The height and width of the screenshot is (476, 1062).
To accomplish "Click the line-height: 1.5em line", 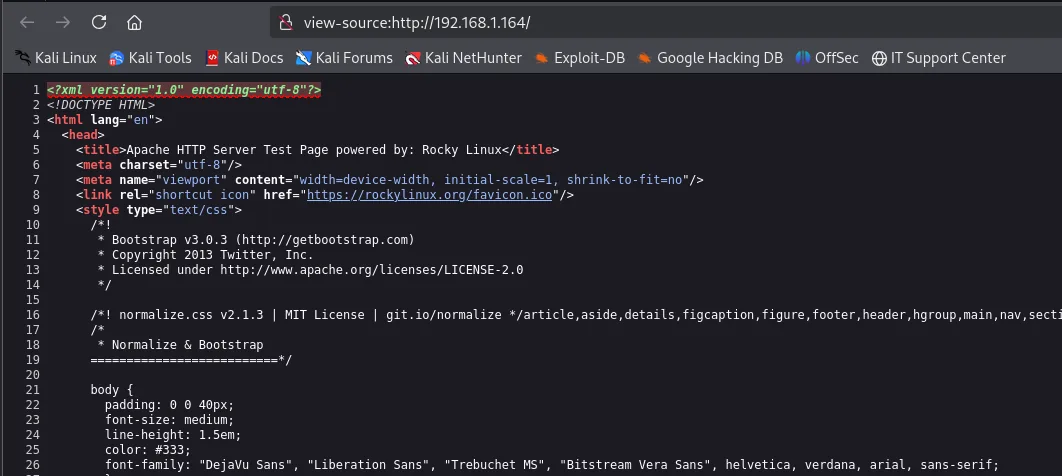I will click(173, 435).
